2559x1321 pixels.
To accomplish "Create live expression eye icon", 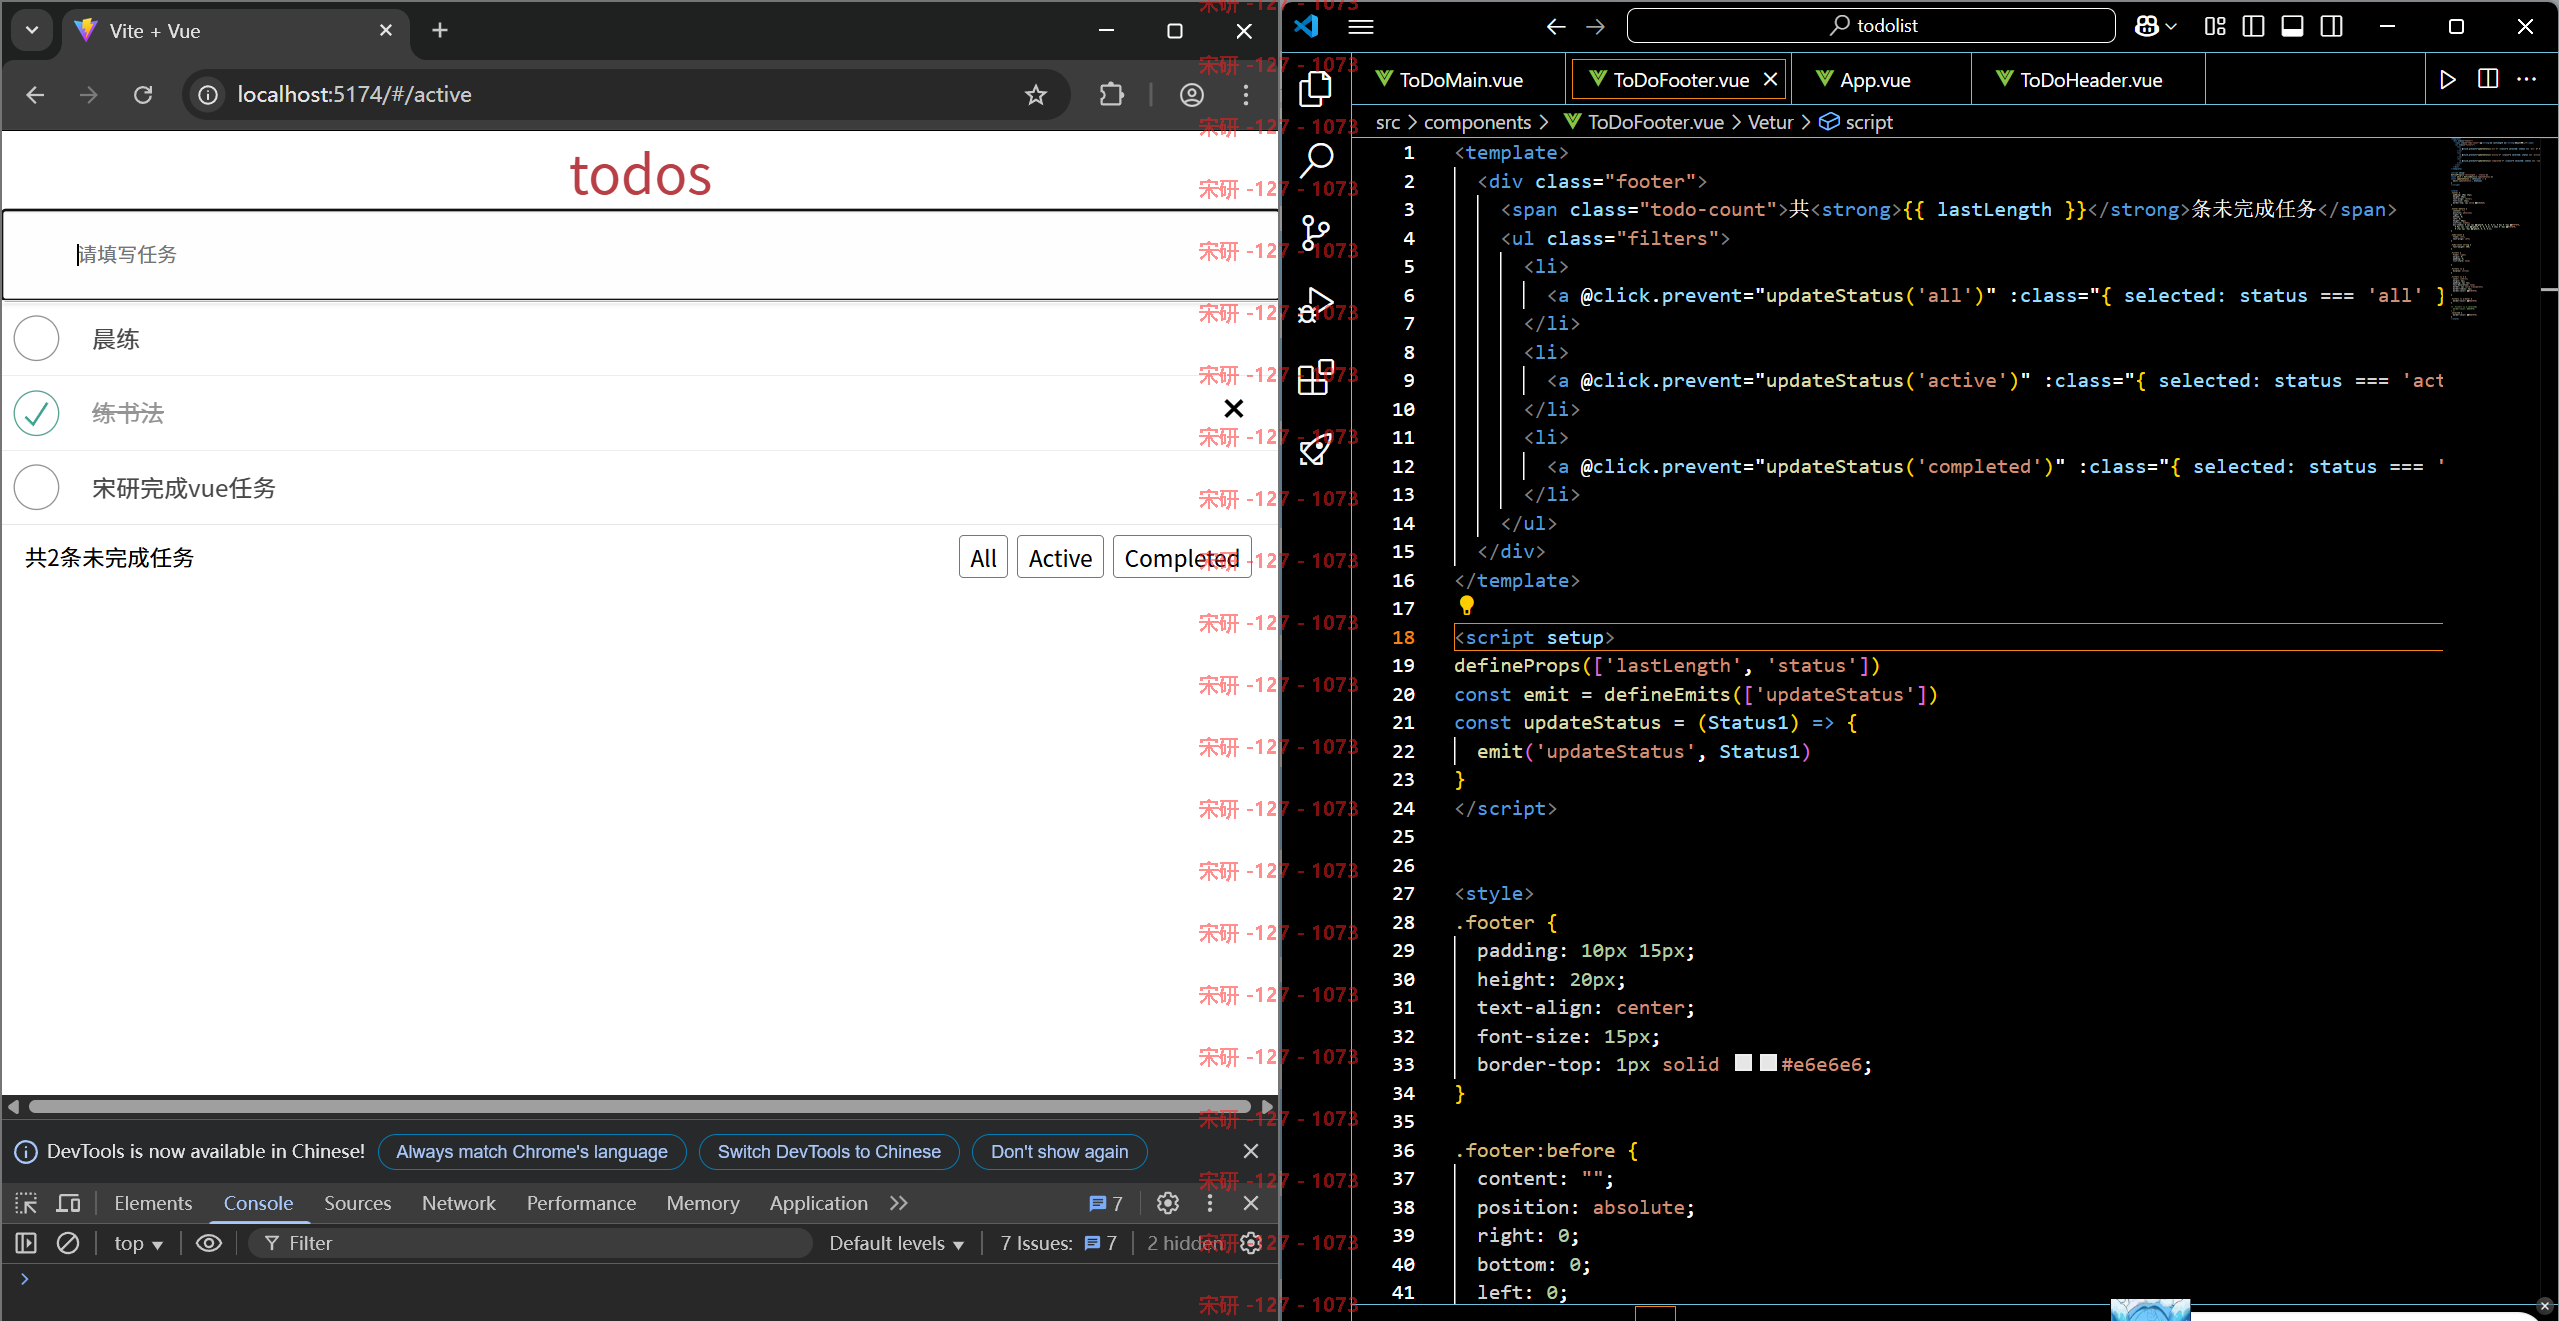I will coord(208,1243).
